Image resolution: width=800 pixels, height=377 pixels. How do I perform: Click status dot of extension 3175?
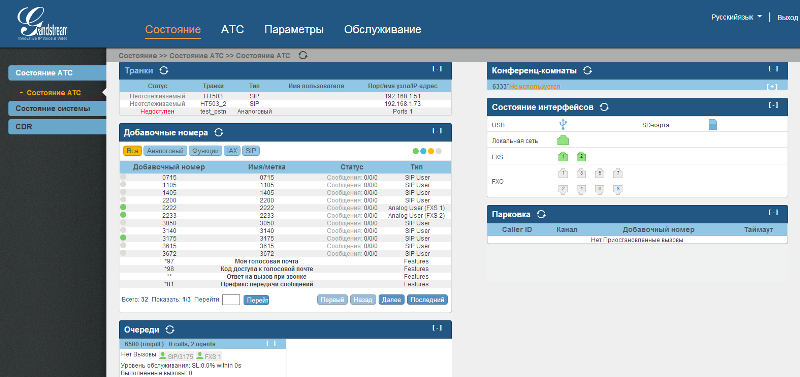point(123,238)
